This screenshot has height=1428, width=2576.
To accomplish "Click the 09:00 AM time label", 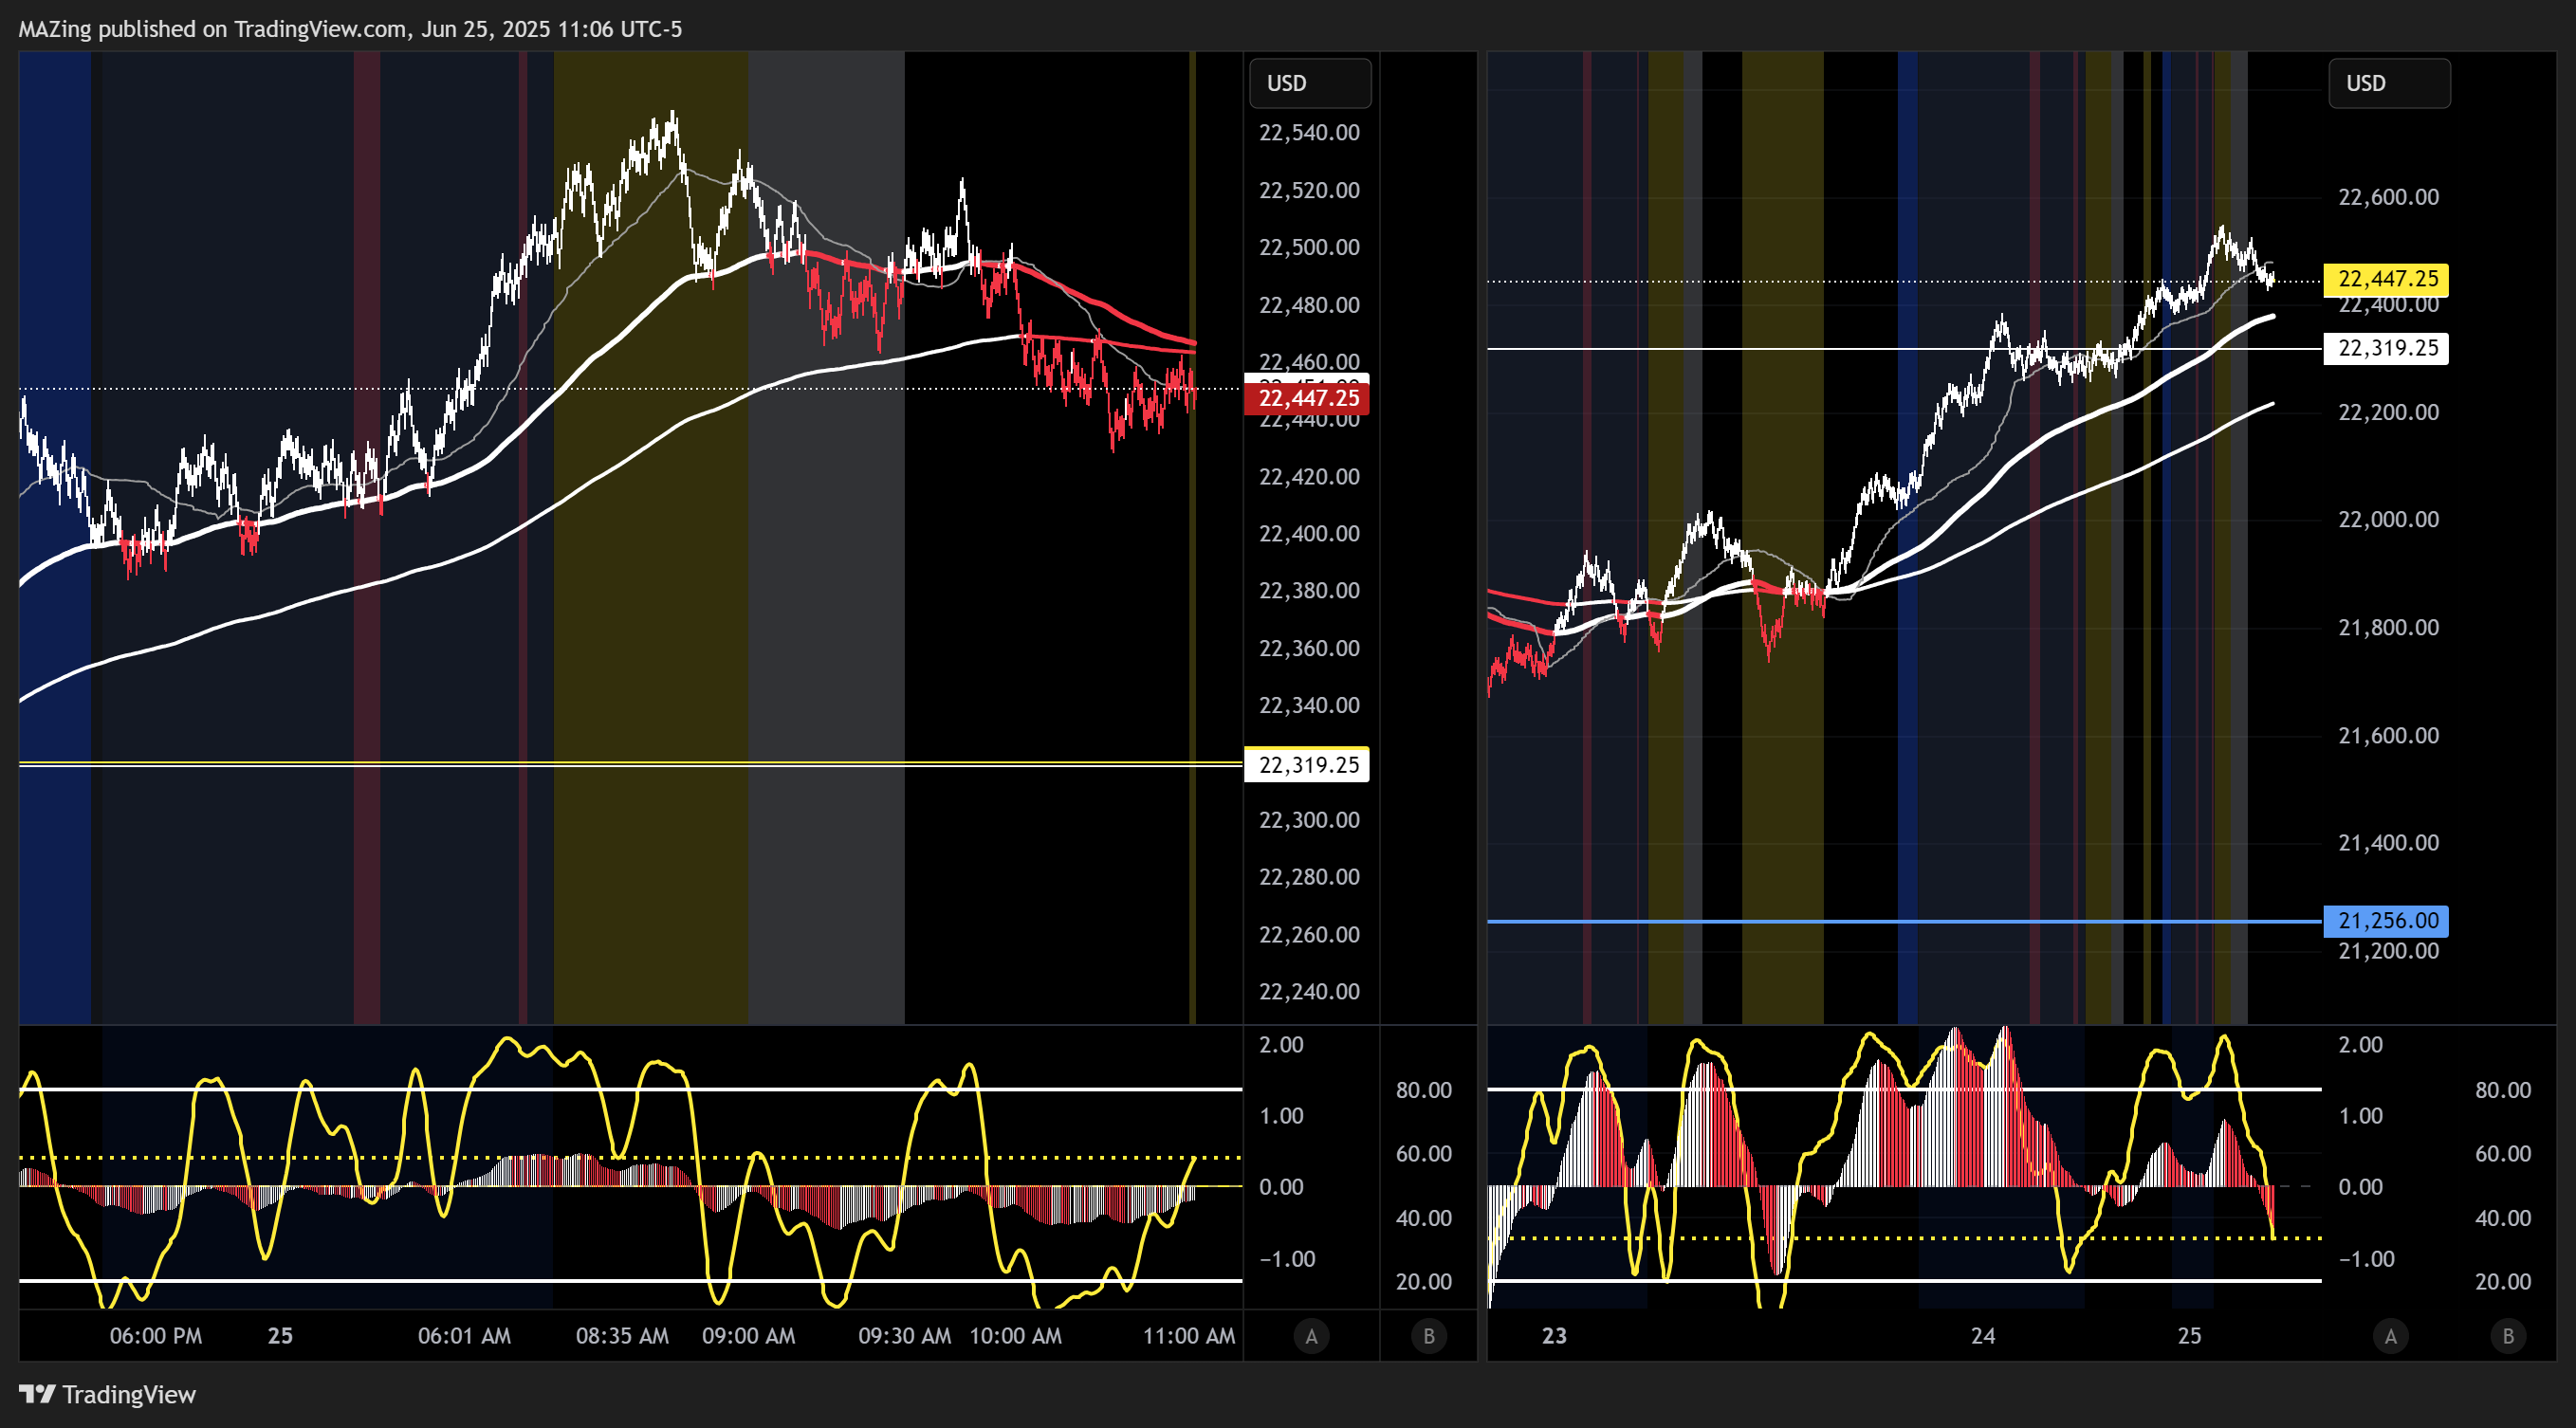I will coord(749,1336).
